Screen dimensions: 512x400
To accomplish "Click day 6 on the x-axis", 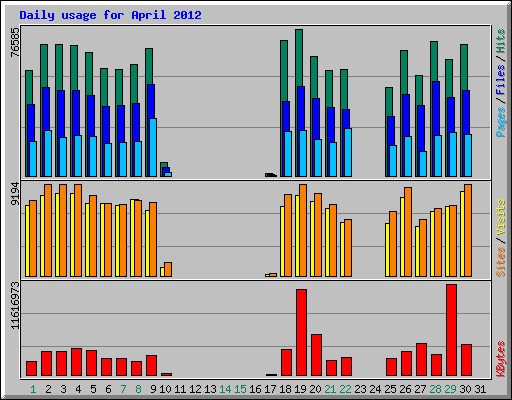I will click(x=108, y=389).
